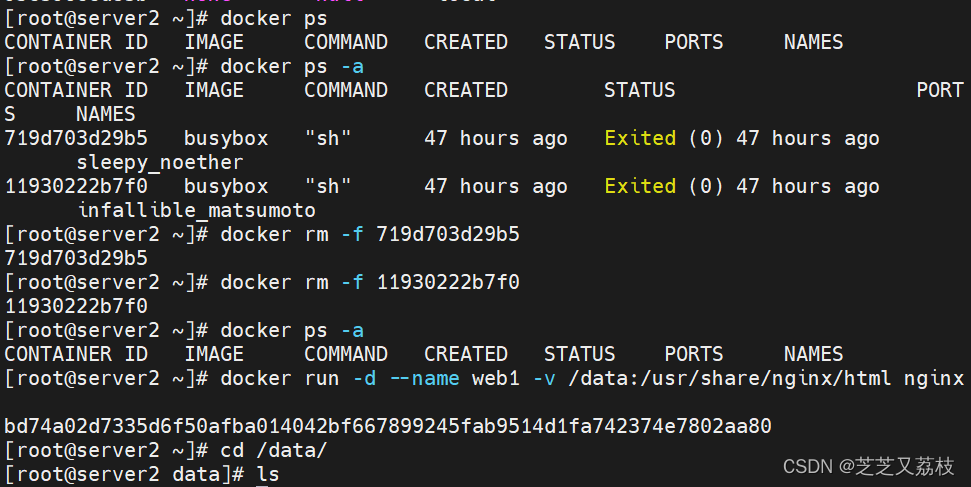
Task: Place cursor at the final 'ls' prompt
Action: [268, 475]
